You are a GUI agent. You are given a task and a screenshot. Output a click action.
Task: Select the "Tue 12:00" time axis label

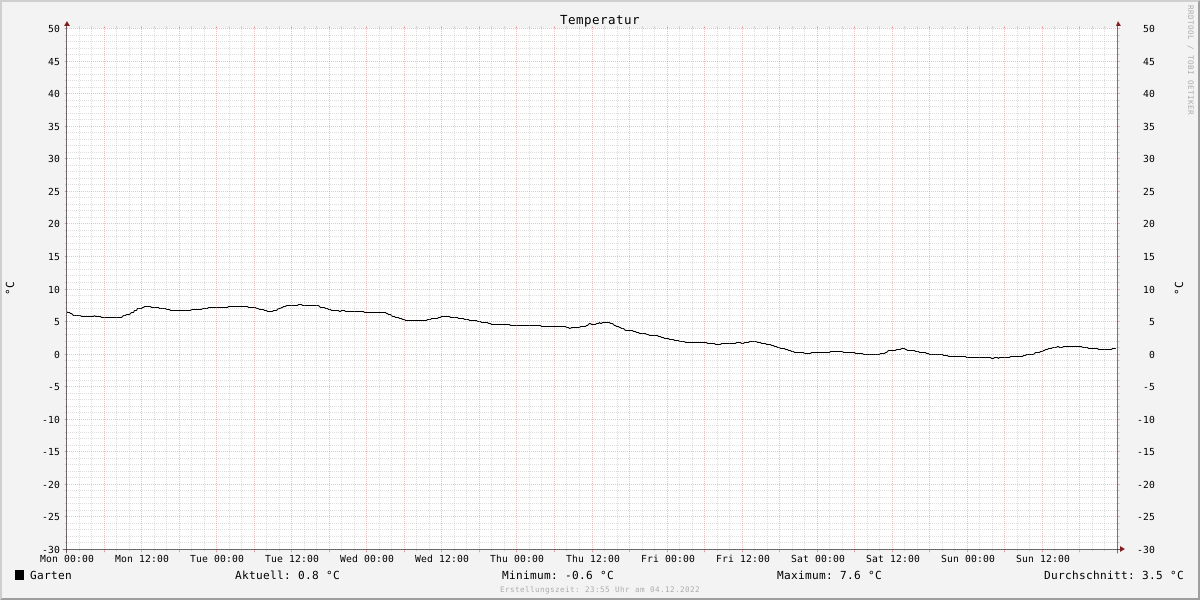pos(292,559)
